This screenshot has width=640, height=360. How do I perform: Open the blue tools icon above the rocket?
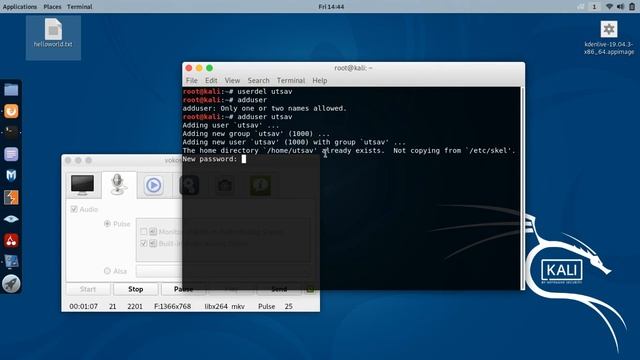click(11, 262)
